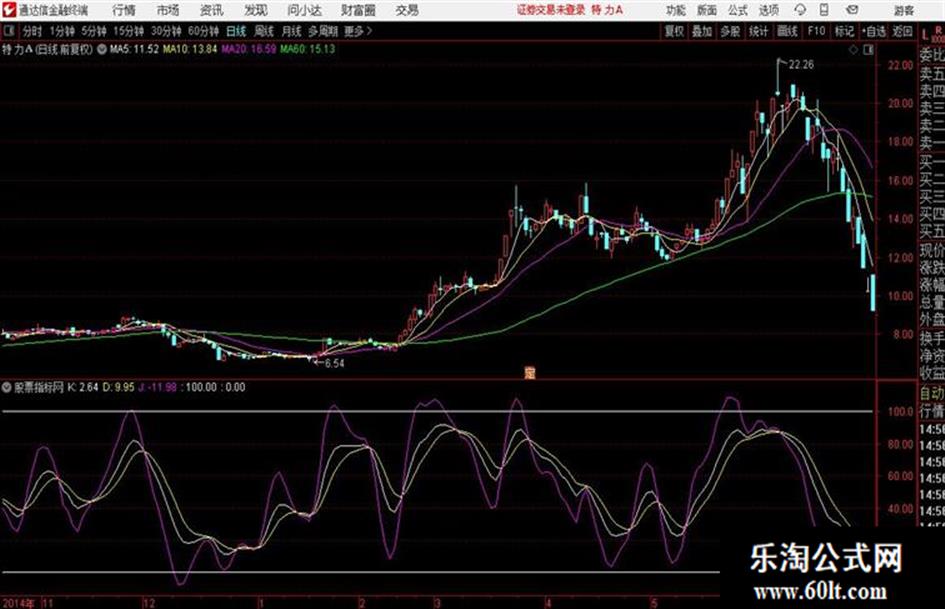Click the 现价 row in side panel
Image resolution: width=945 pixels, height=609 pixels.
(x=932, y=251)
